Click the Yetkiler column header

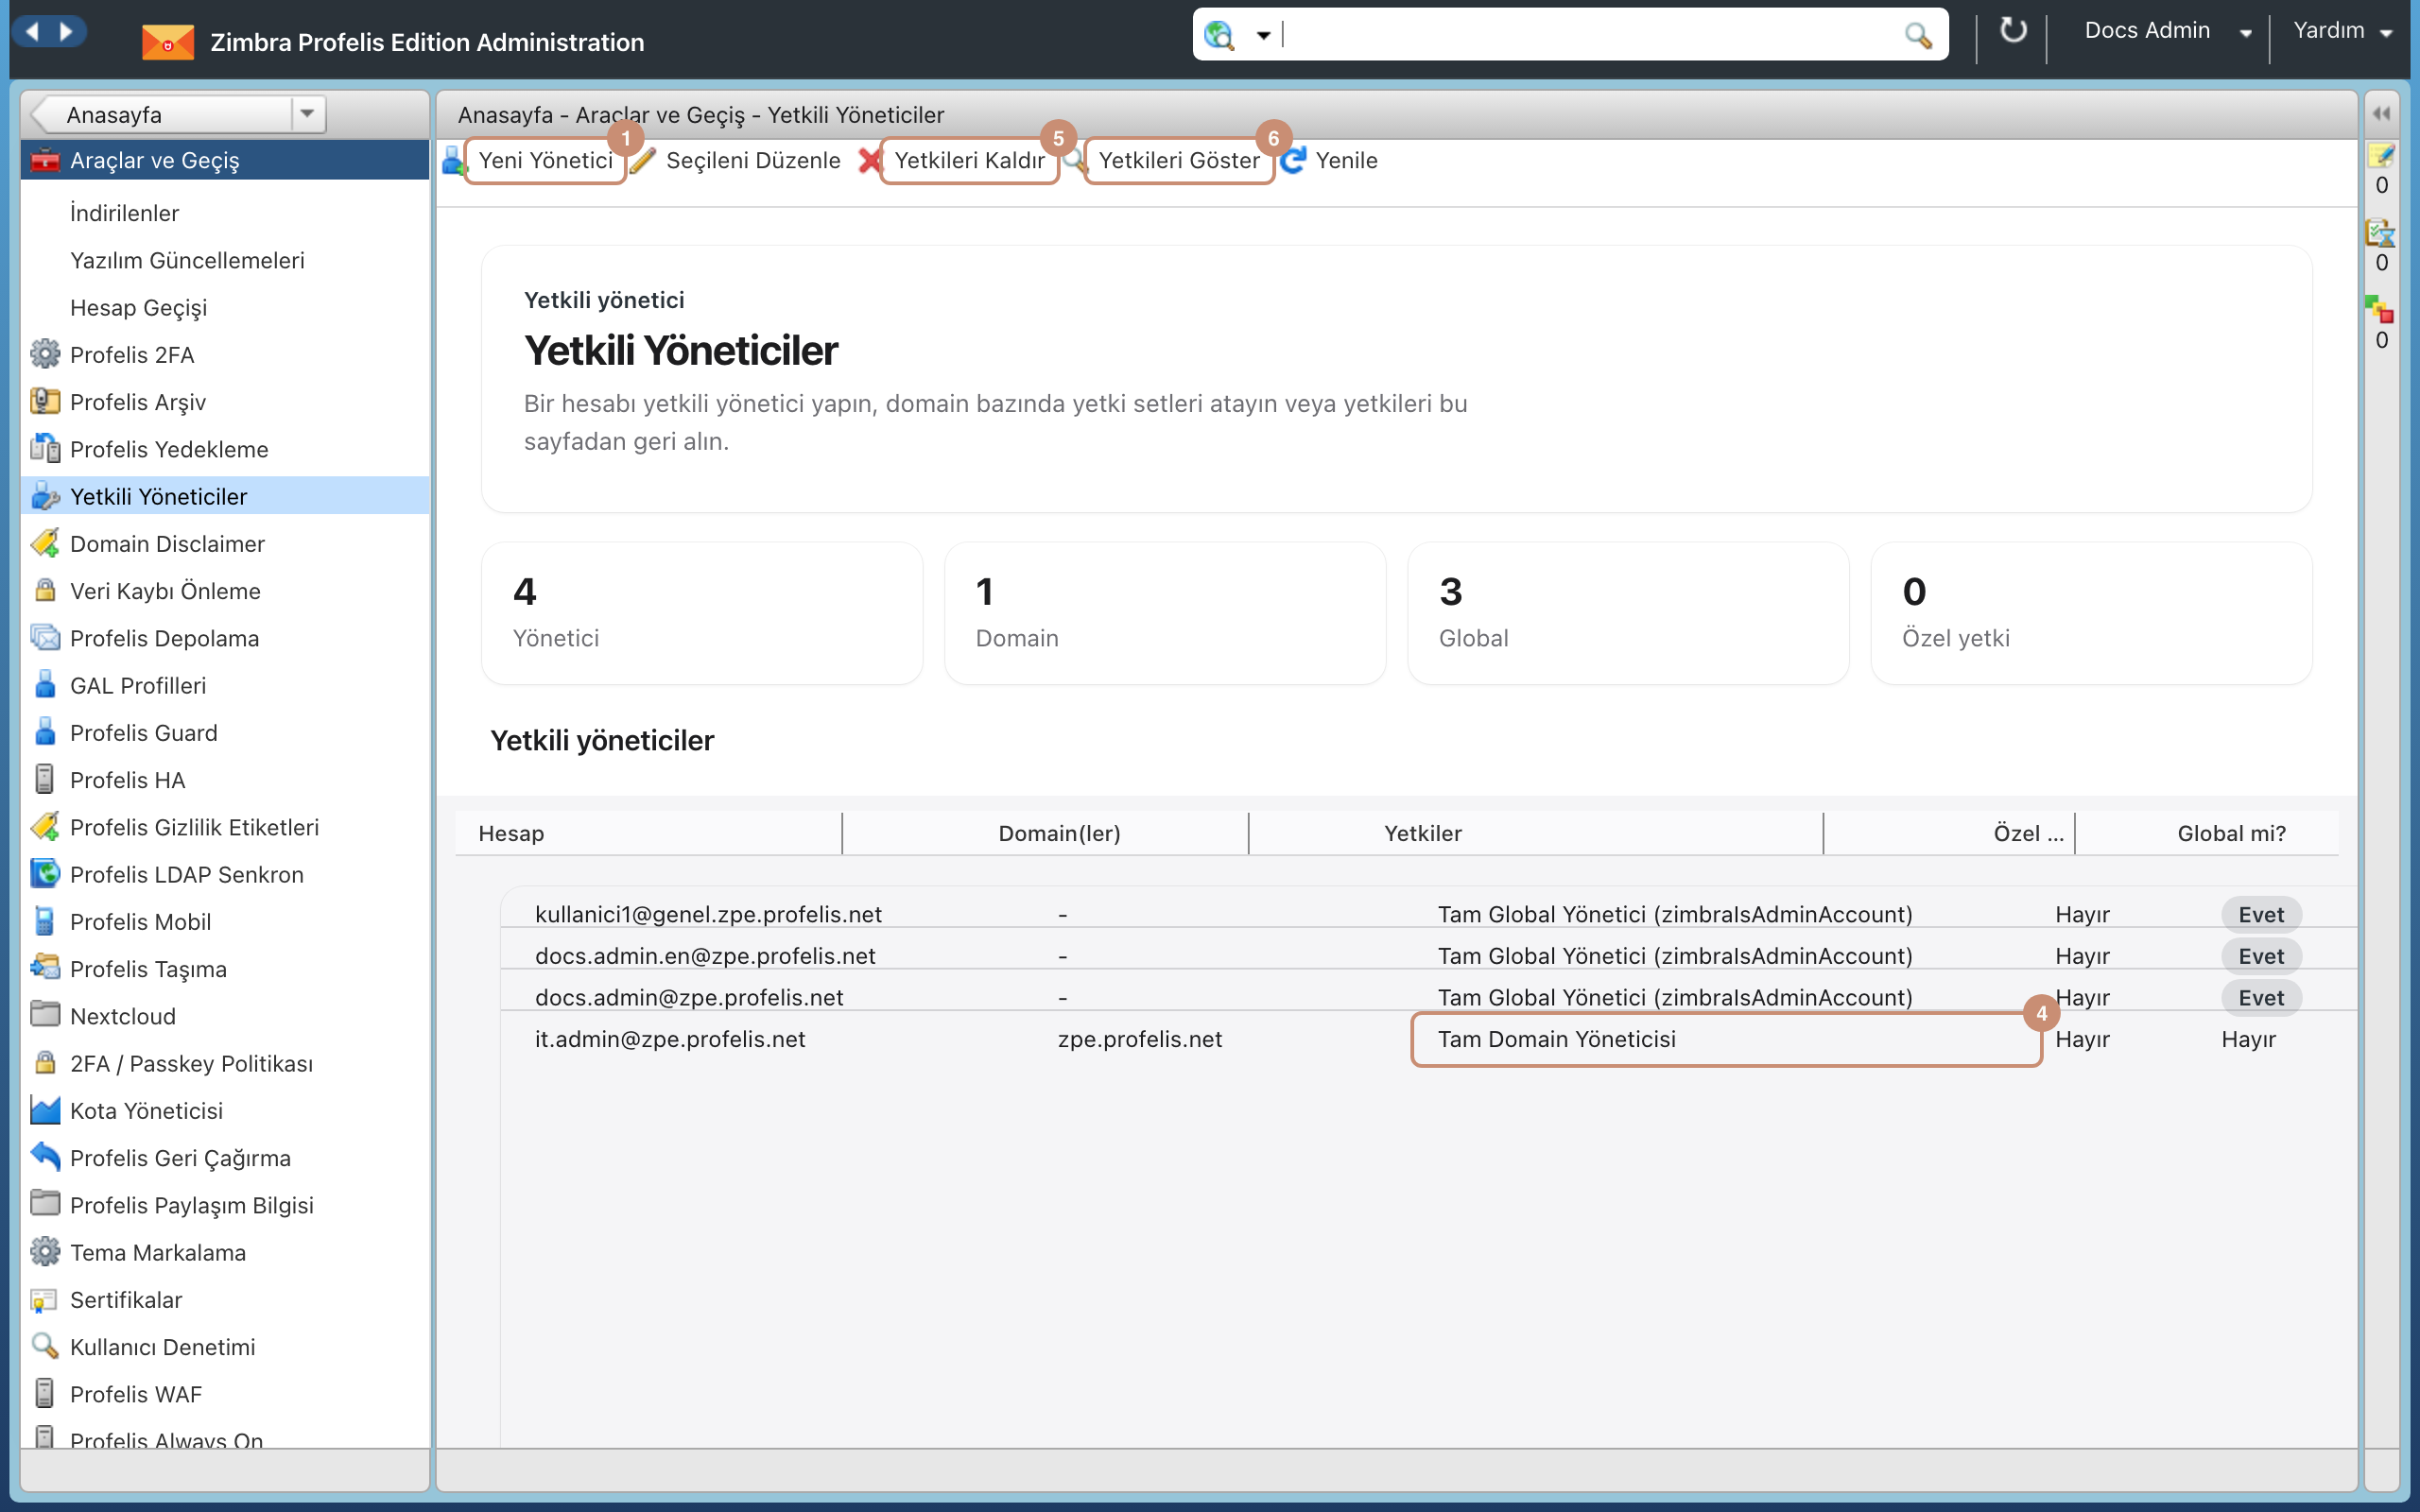[x=1535, y=833]
